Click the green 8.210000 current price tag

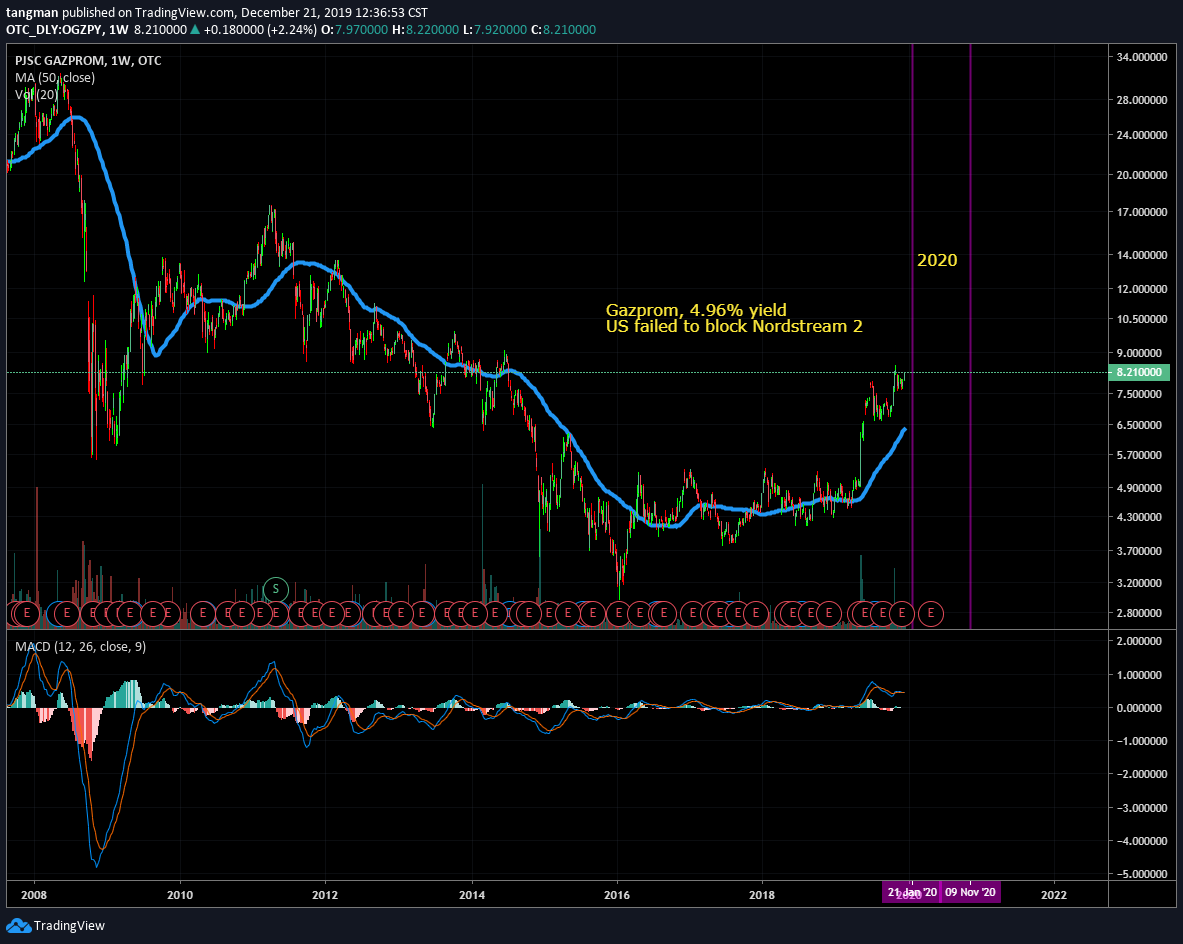coord(1138,372)
